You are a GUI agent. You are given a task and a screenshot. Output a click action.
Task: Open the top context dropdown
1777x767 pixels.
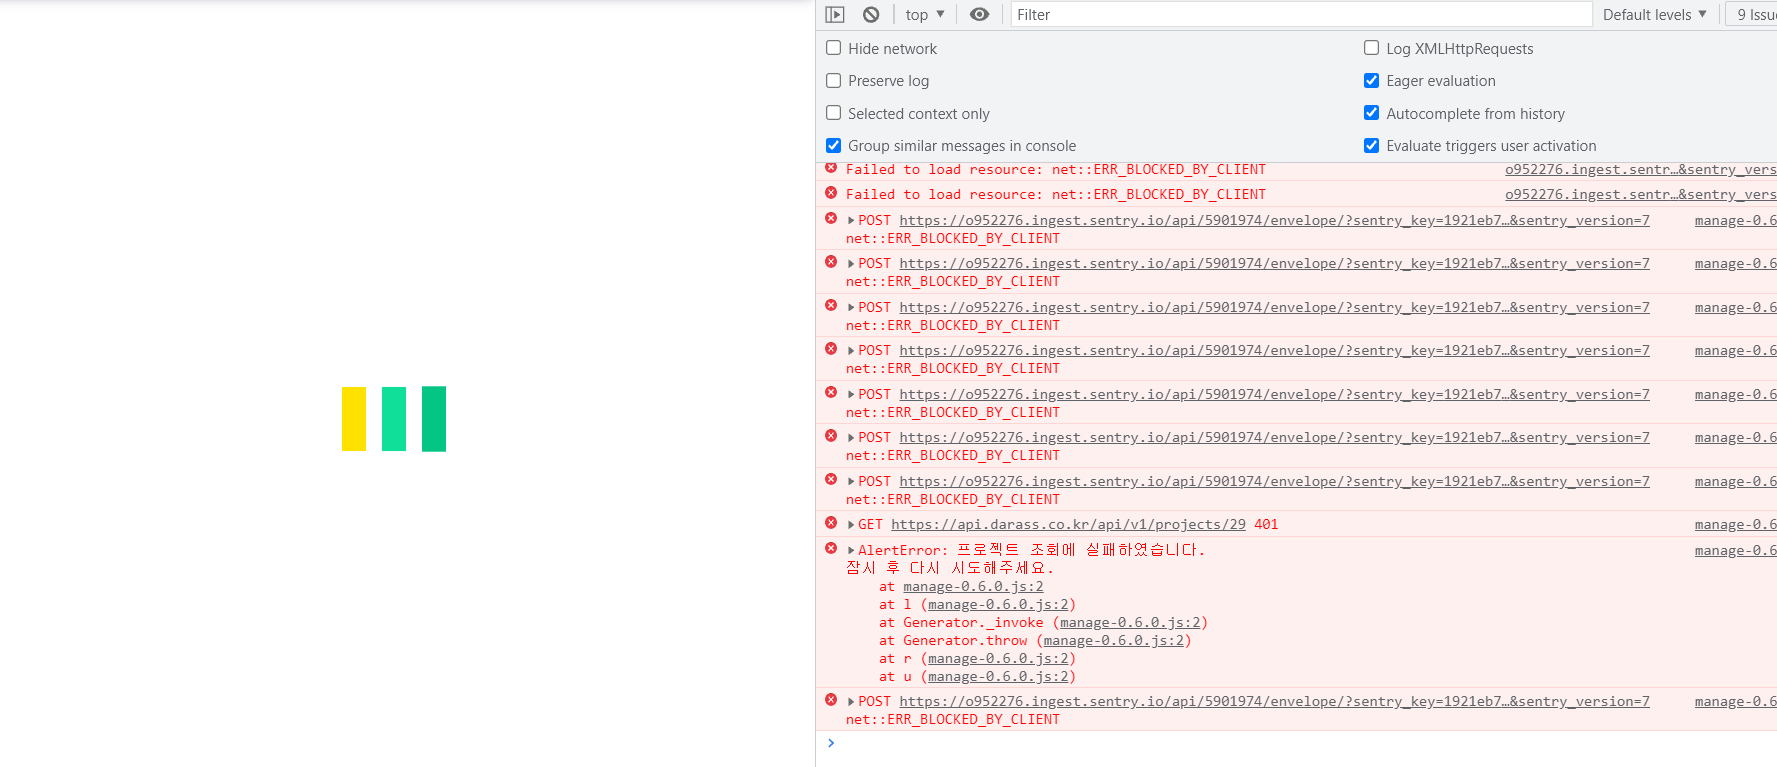925,14
